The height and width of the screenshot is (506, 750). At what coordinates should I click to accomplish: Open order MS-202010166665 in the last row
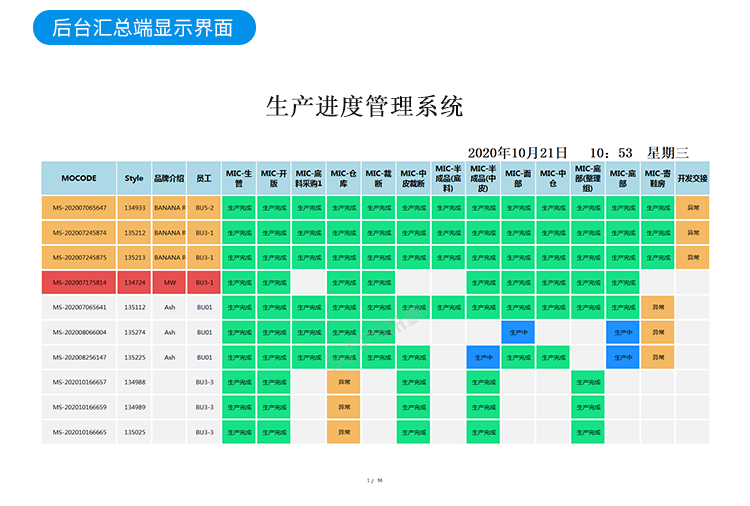[79, 433]
